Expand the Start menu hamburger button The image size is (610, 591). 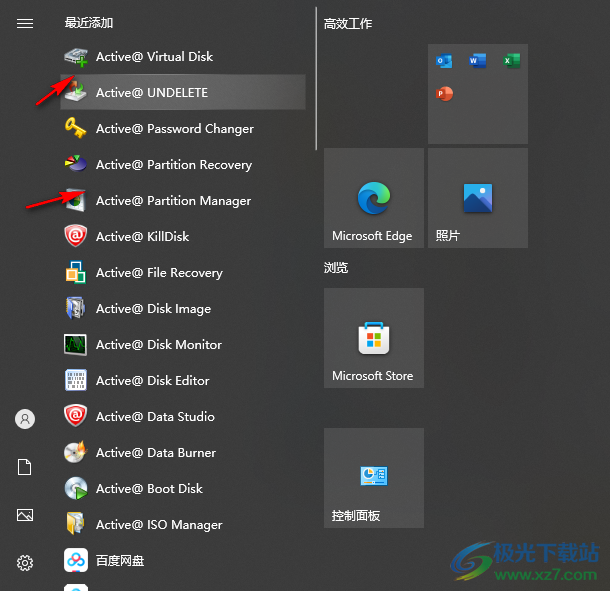click(x=25, y=24)
